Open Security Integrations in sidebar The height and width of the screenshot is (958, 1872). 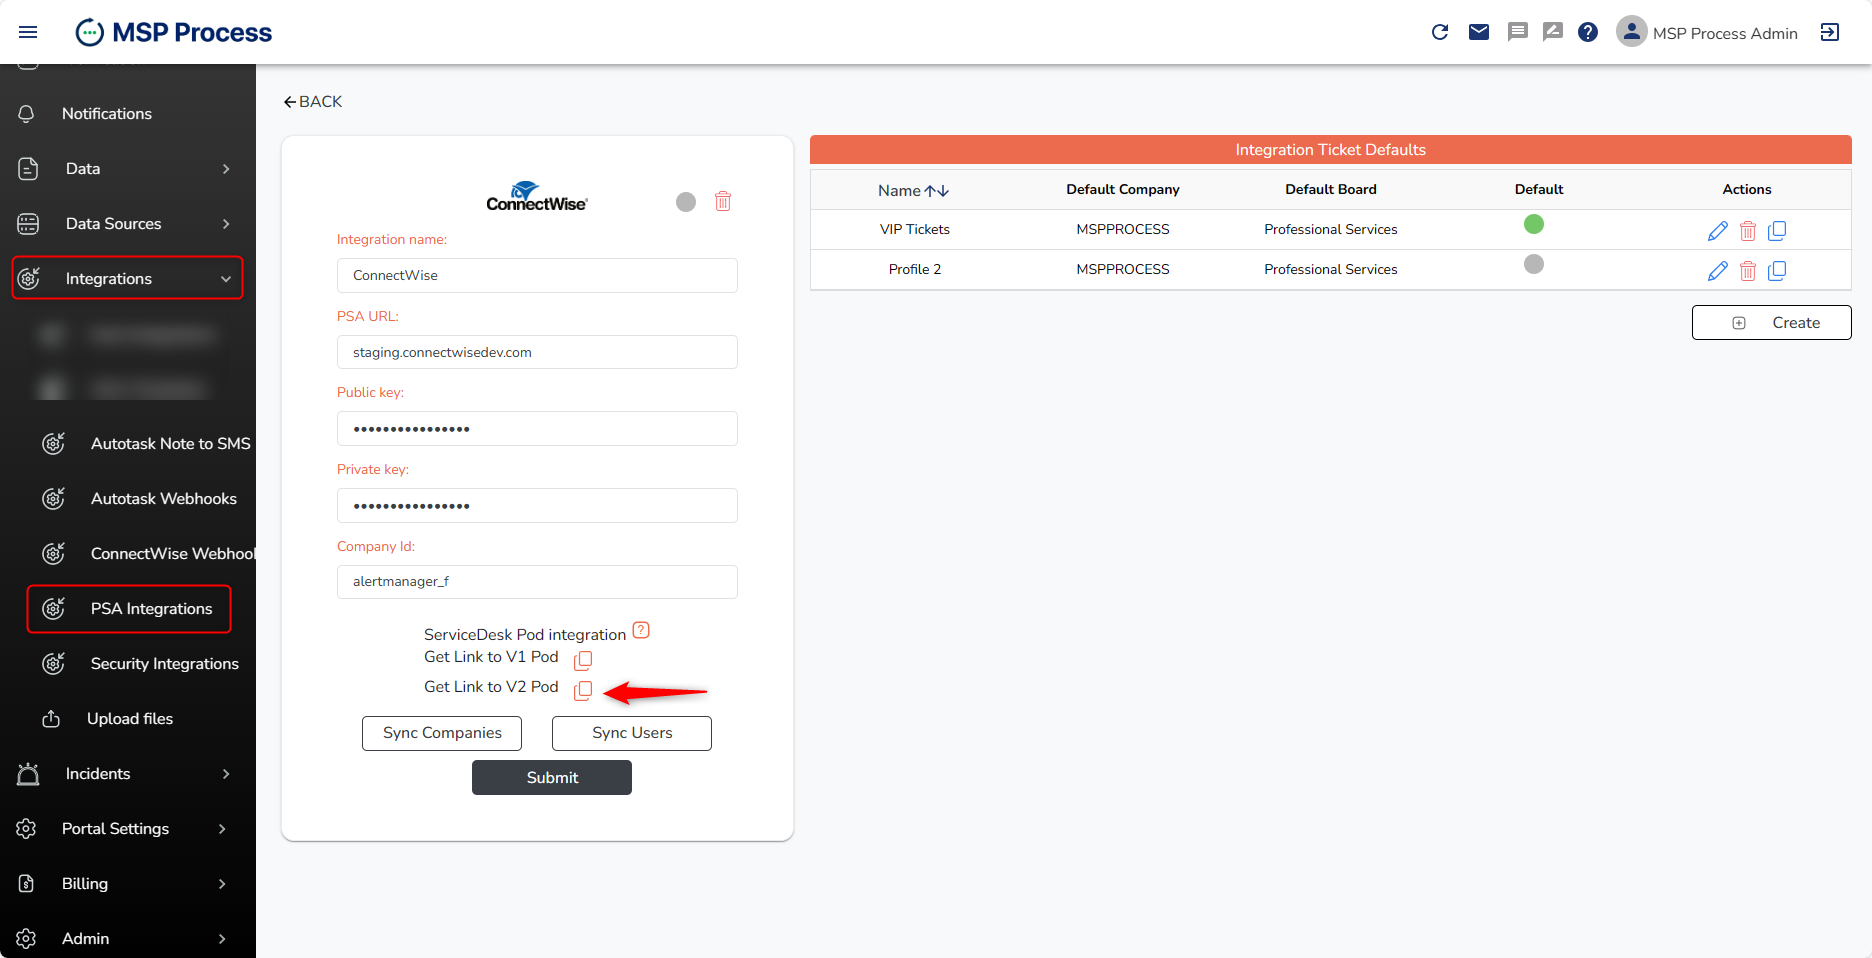[x=164, y=664]
